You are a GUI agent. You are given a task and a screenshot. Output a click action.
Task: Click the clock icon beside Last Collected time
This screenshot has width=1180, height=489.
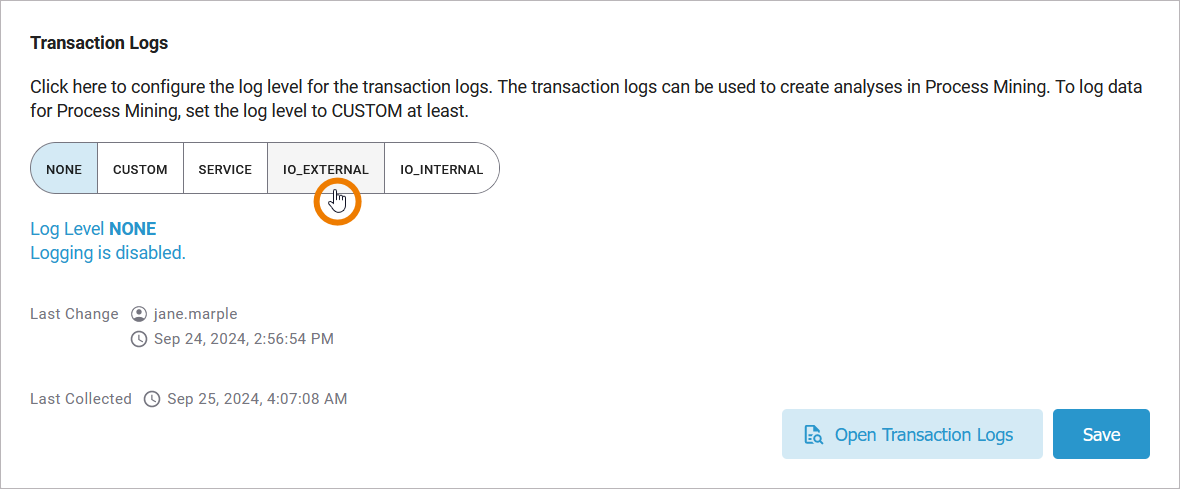(x=152, y=399)
